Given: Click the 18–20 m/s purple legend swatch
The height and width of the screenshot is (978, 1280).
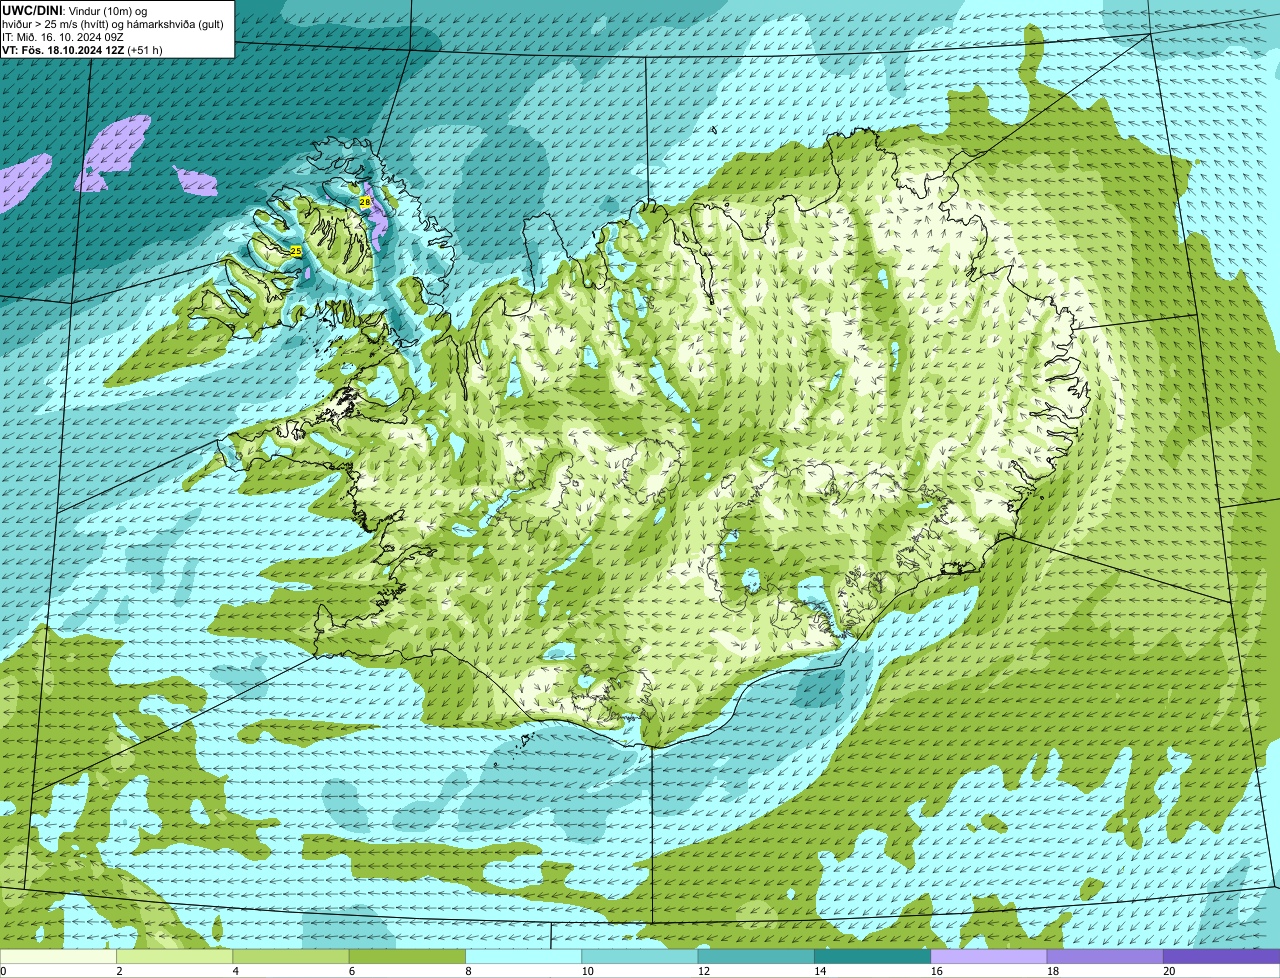Looking at the screenshot, I should (1105, 957).
